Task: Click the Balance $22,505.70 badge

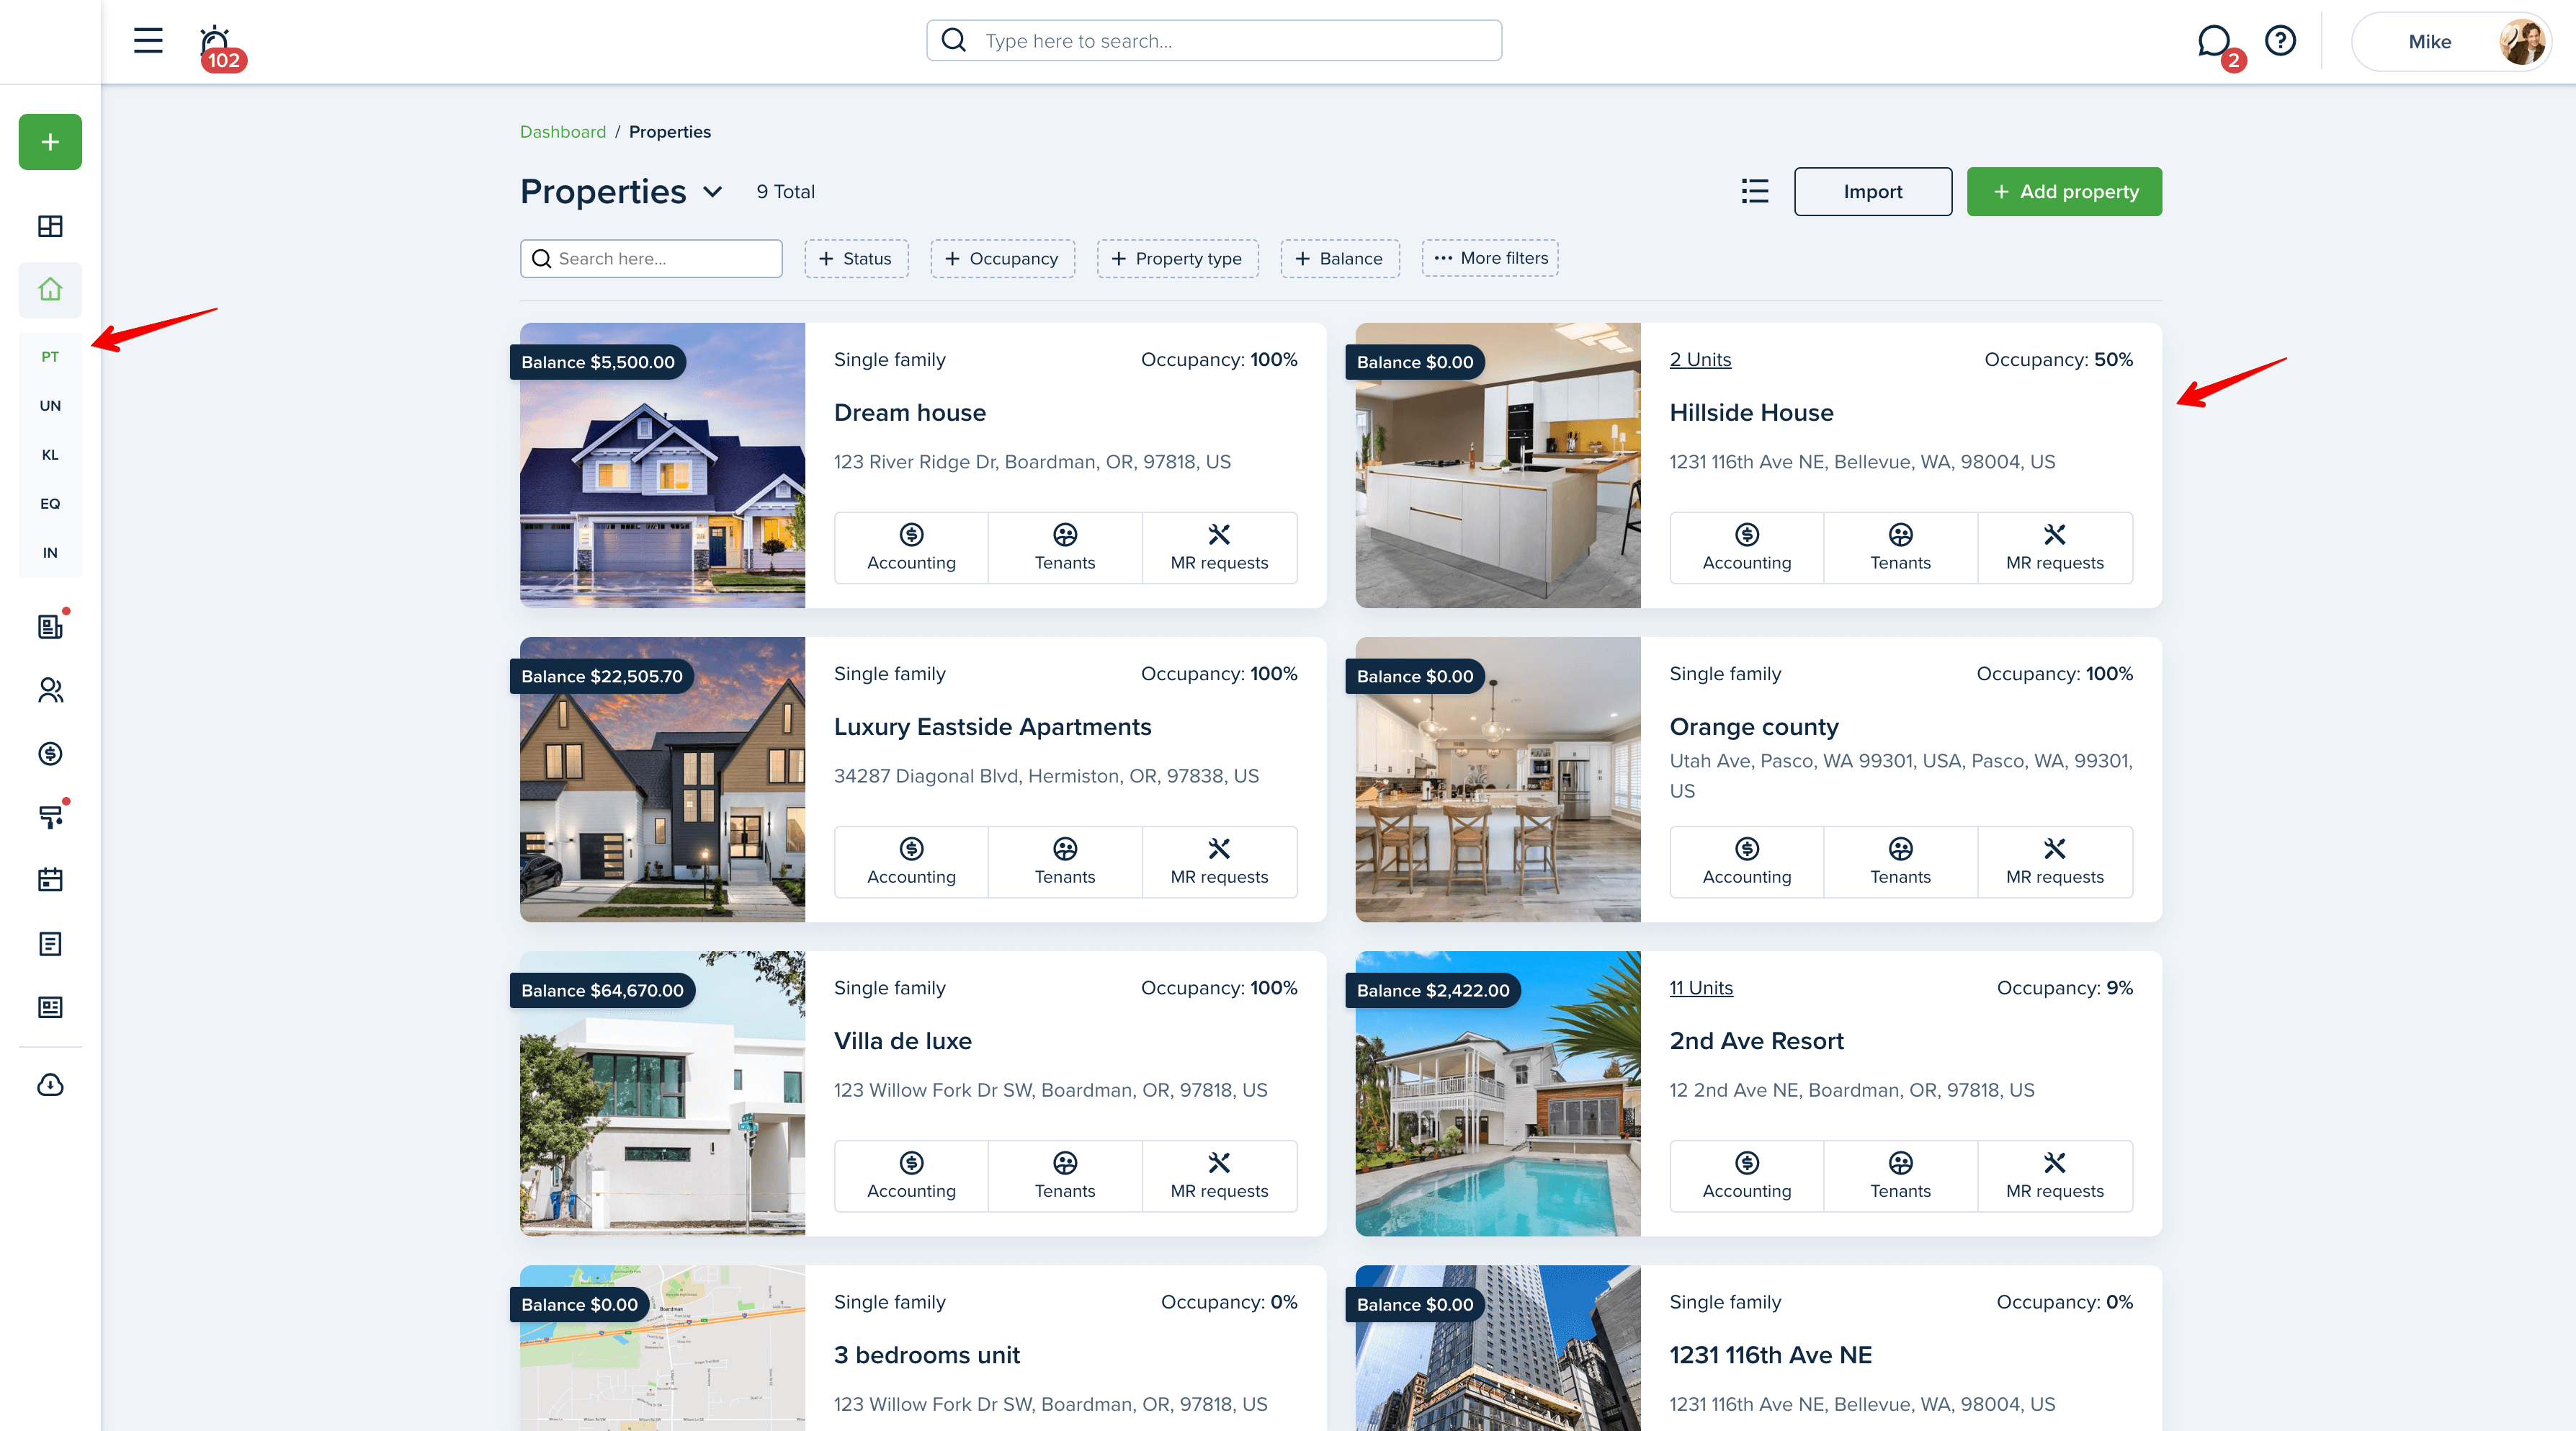Action: (x=602, y=676)
